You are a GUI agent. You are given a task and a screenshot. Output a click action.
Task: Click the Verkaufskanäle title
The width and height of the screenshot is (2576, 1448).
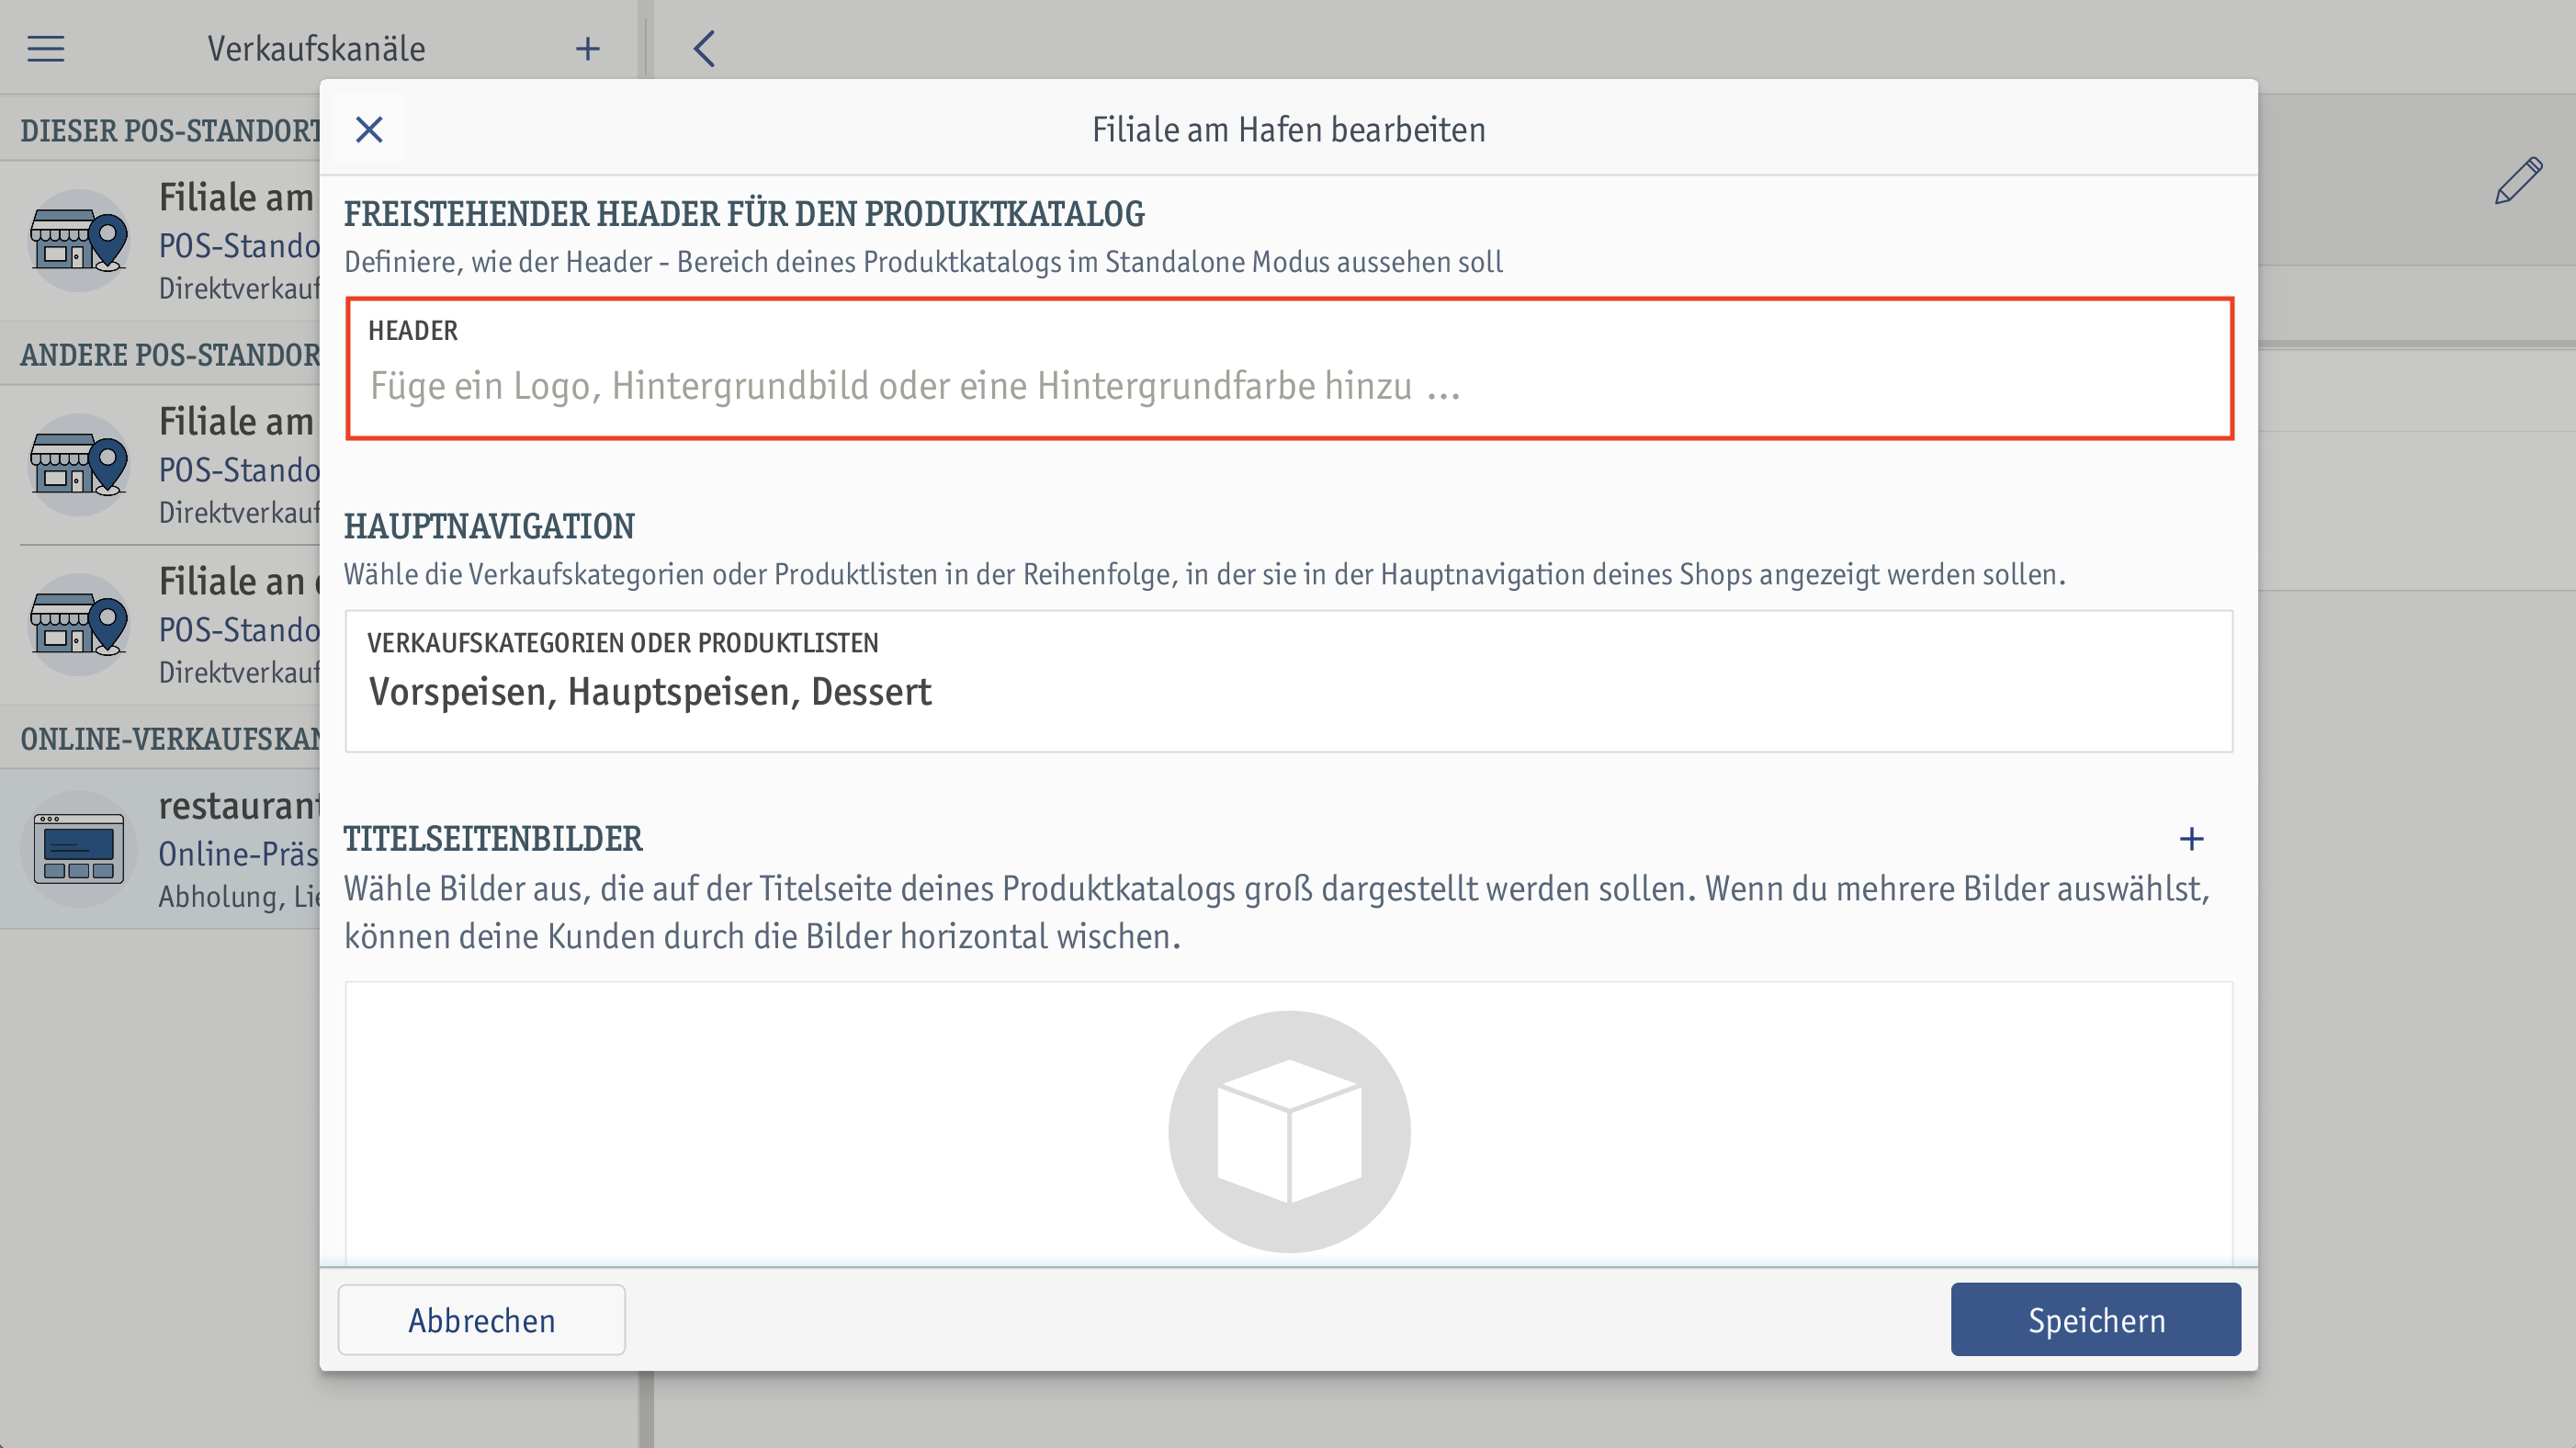tap(316, 48)
